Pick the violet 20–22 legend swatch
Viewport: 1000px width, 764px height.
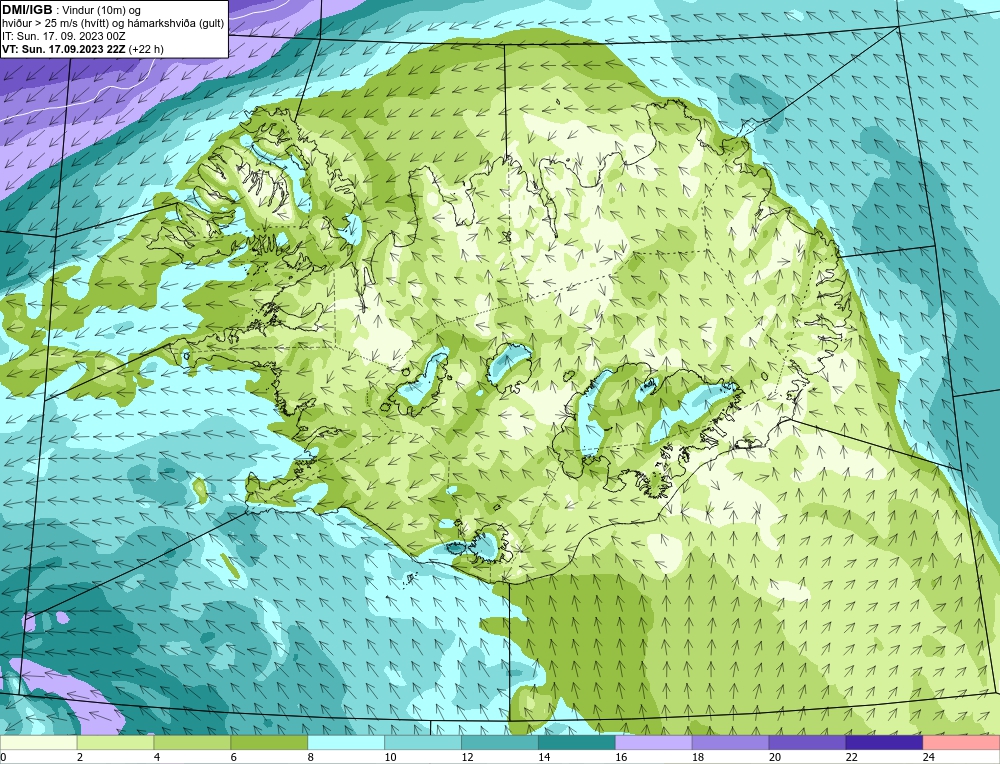(x=807, y=743)
